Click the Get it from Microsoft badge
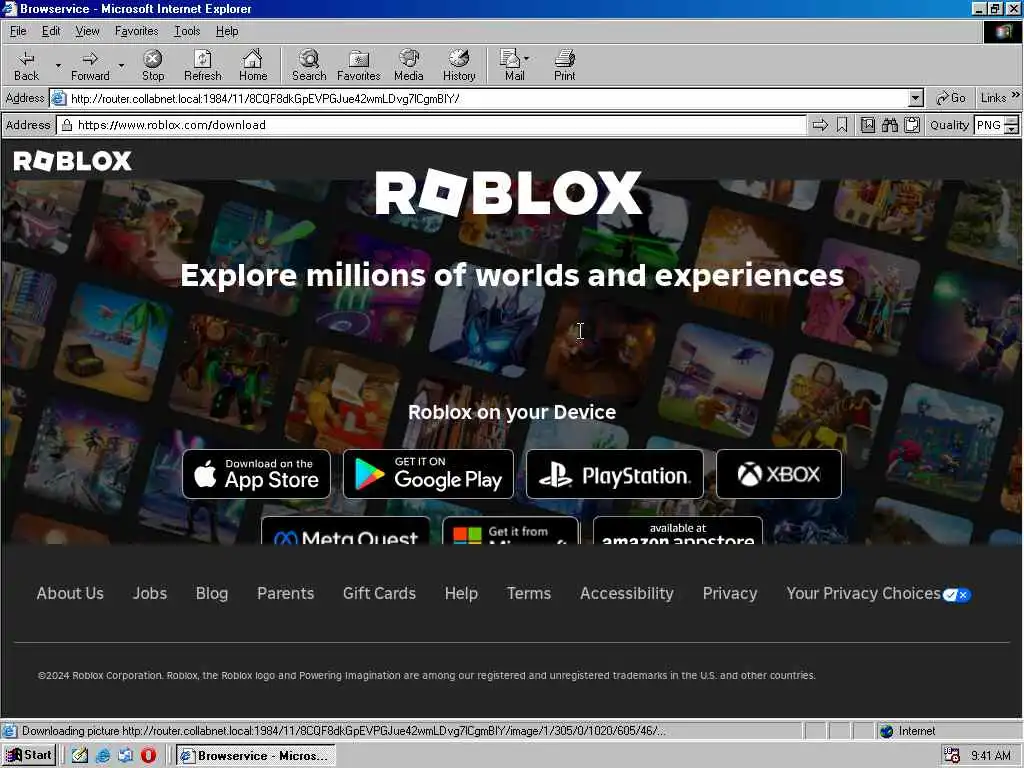Screen dimensions: 1024x768 coord(511,530)
